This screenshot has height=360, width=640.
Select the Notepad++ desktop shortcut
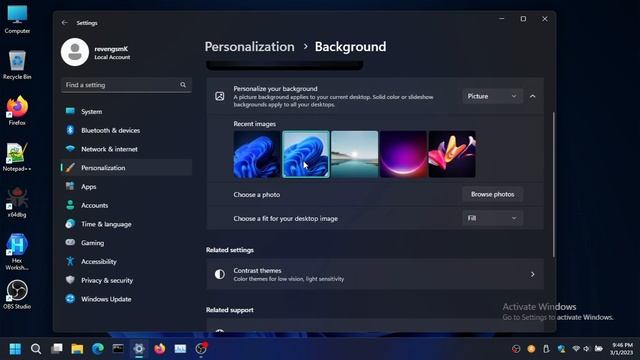click(17, 156)
